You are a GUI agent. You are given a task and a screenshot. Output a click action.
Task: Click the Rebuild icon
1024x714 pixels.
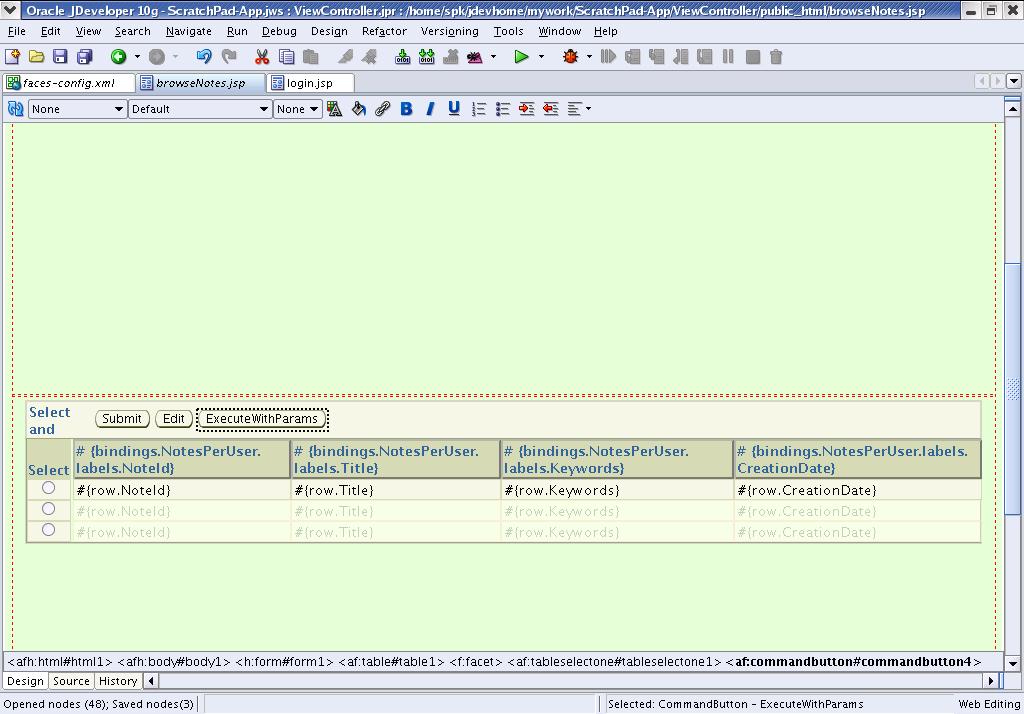426,57
